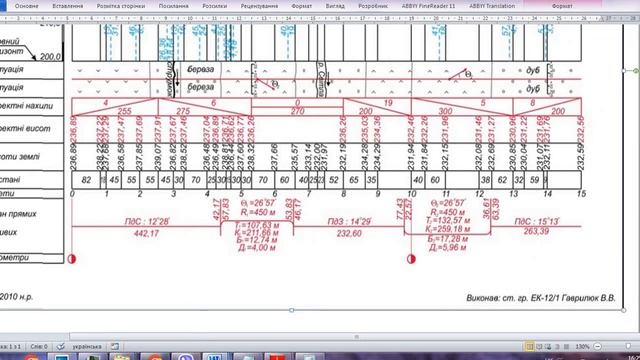
Task: Click the bottom-middle resize handle of drawing
Action: (291, 310)
